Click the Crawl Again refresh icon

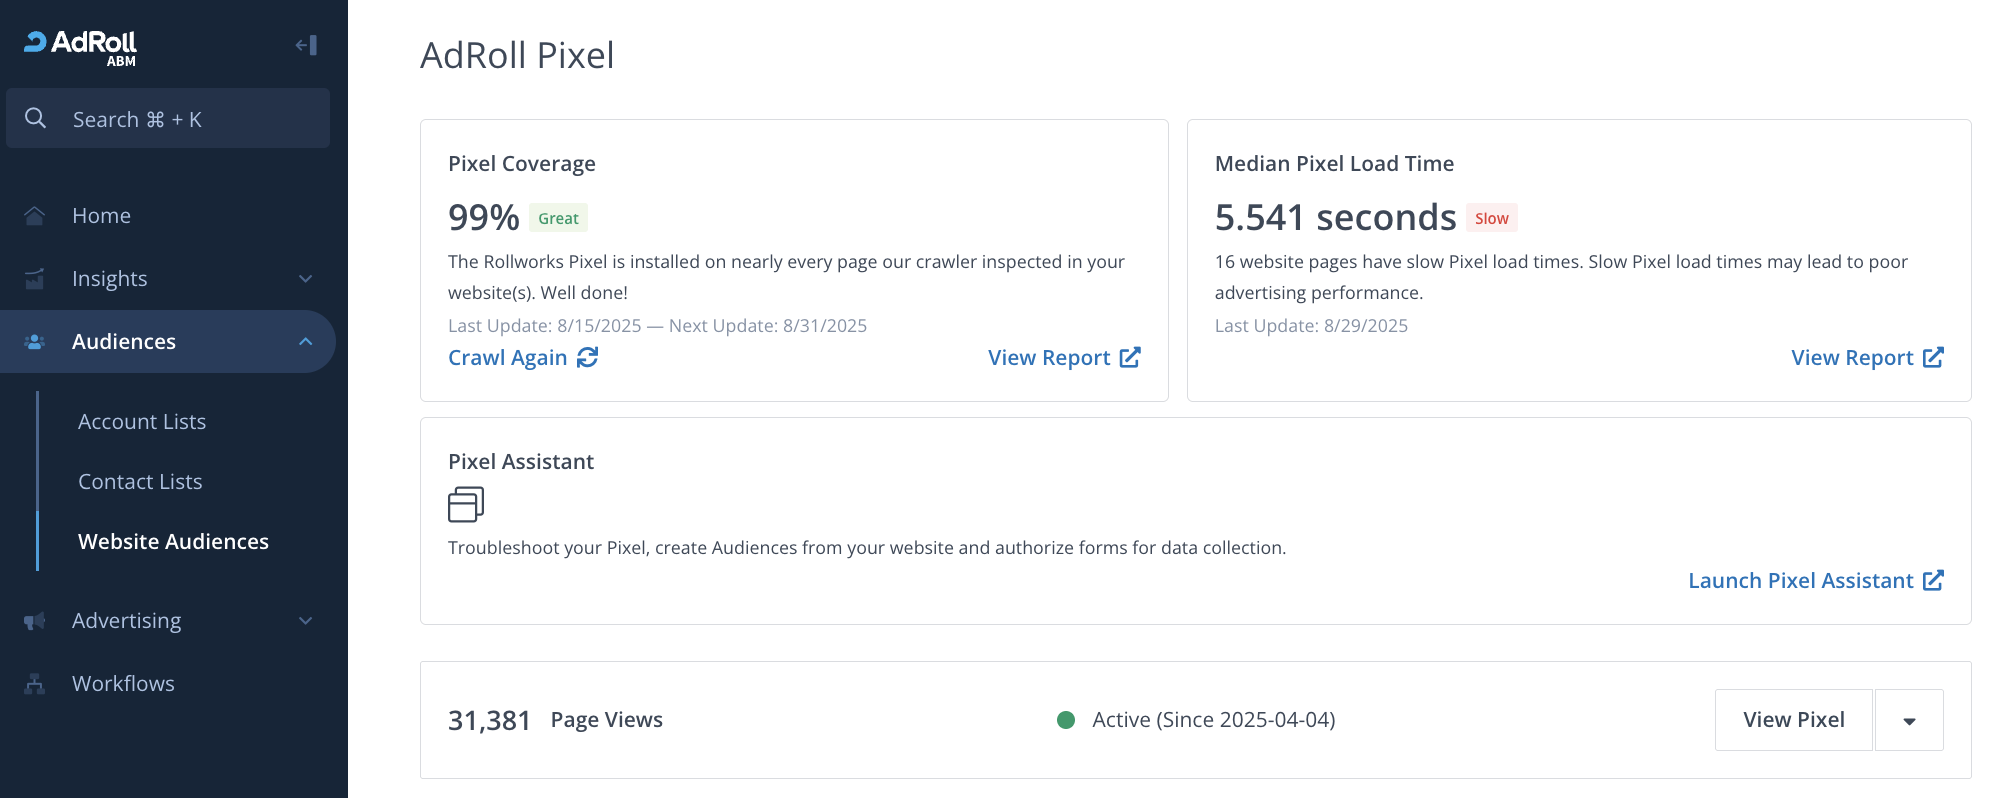point(588,358)
